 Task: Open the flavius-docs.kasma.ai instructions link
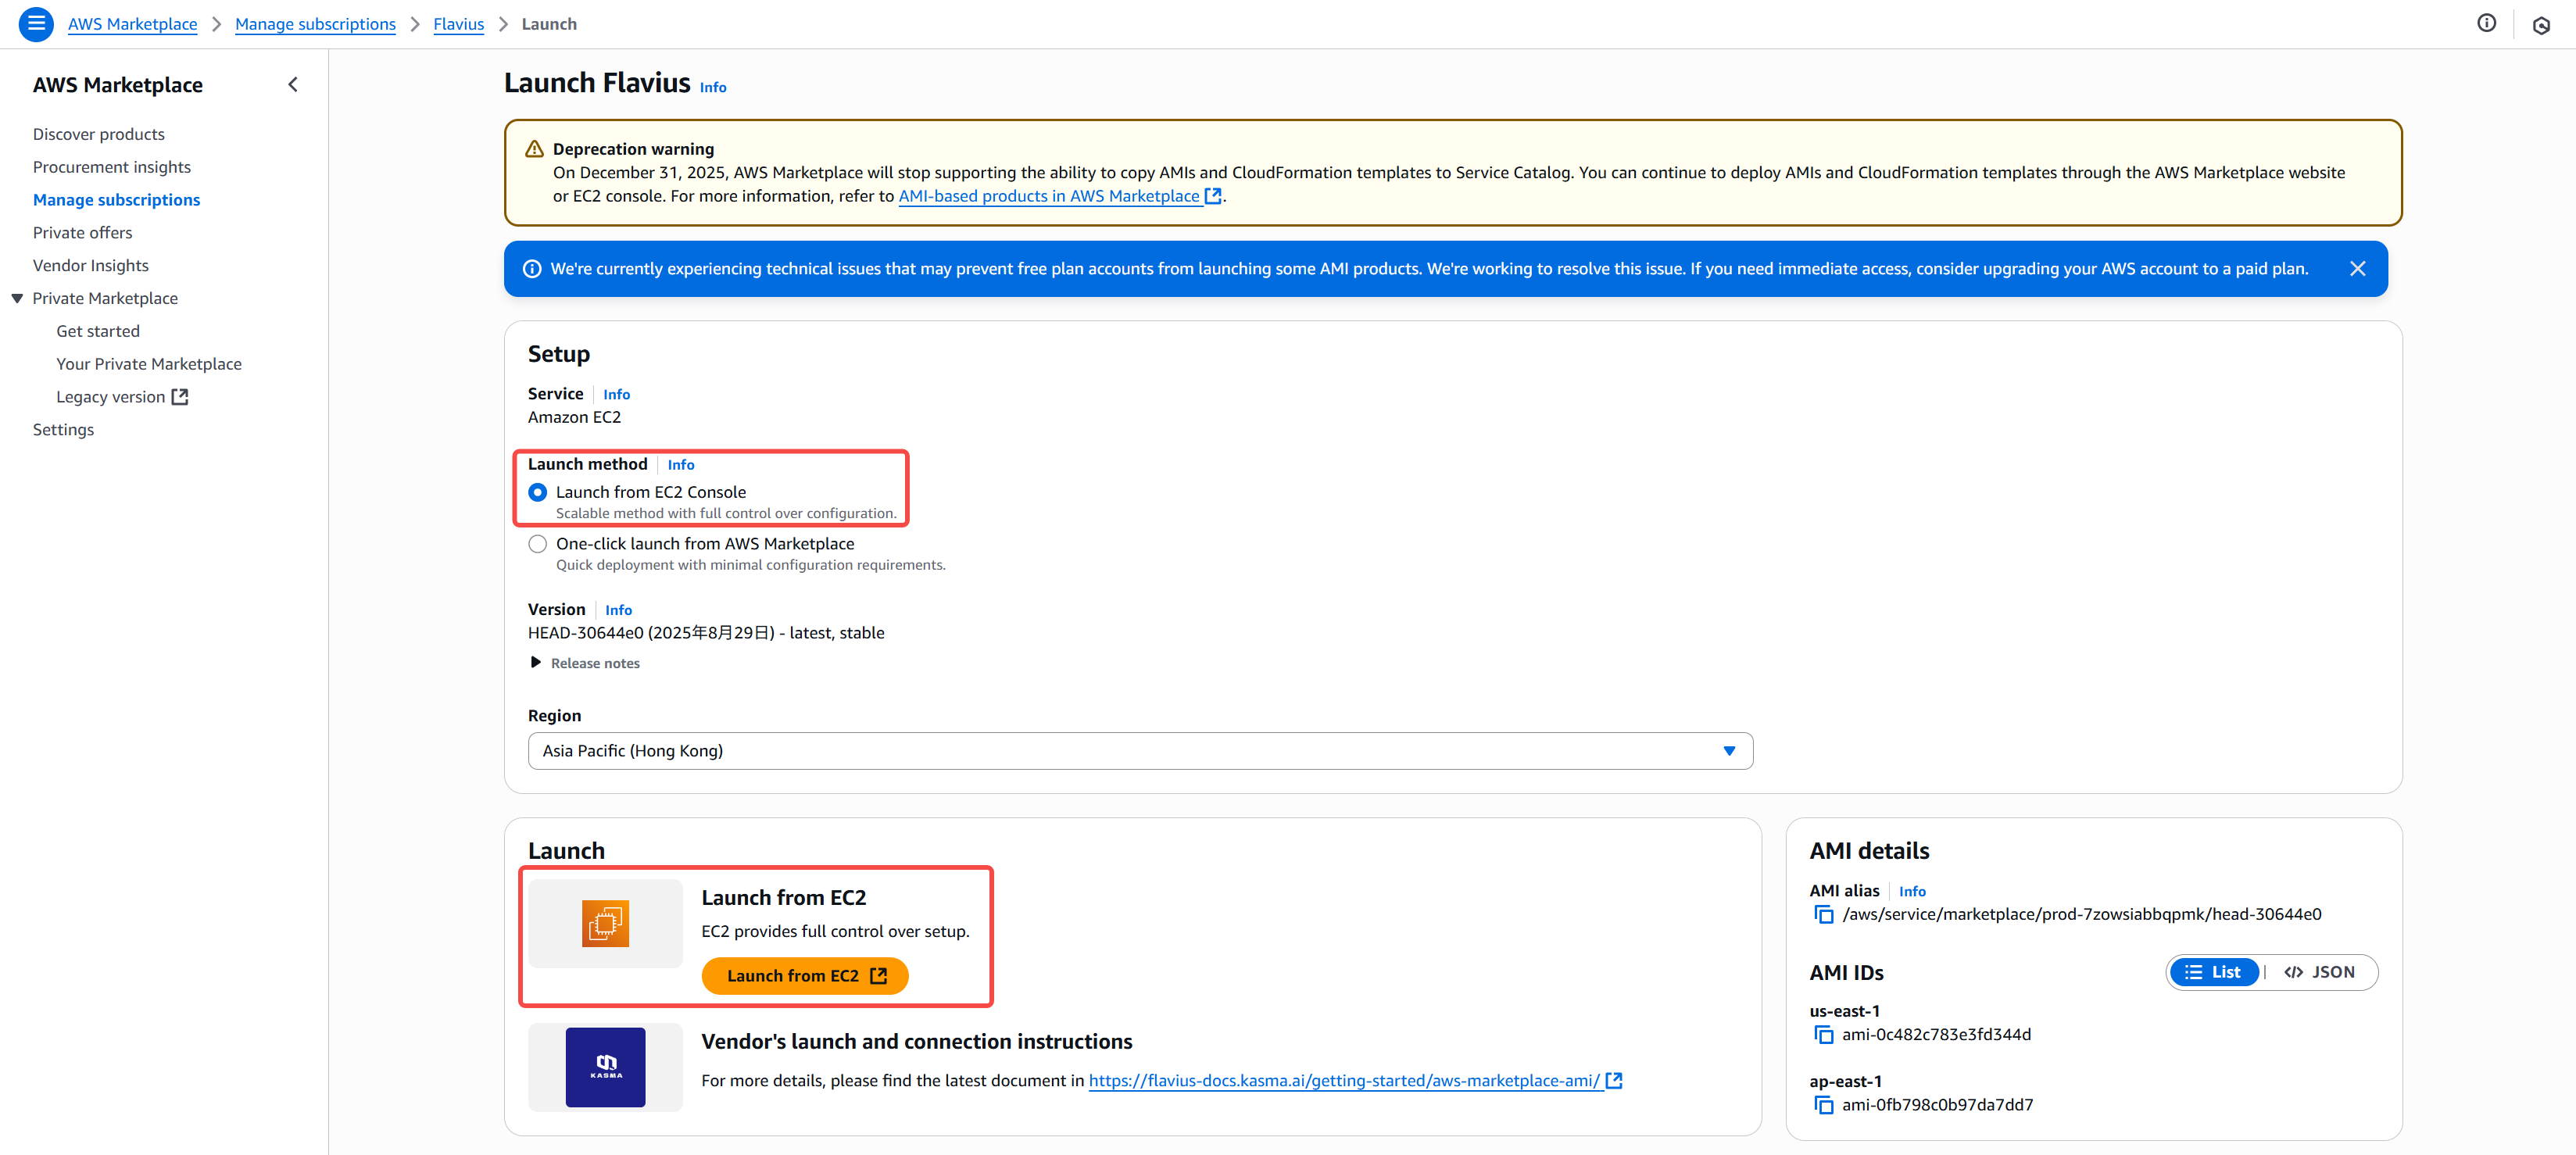pyautogui.click(x=1343, y=1081)
